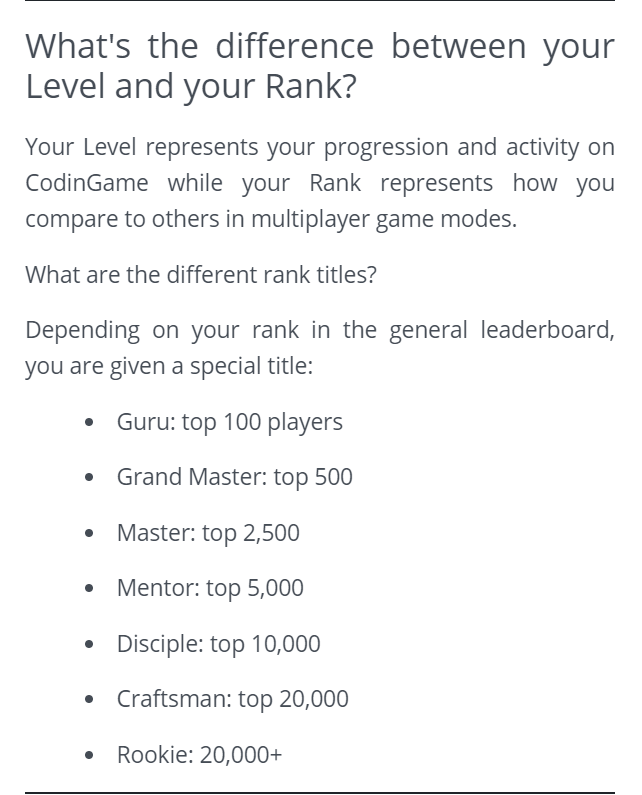The width and height of the screenshot is (642, 795).
Task: Click the bullet point beside 'Guru'
Action: coord(90,423)
